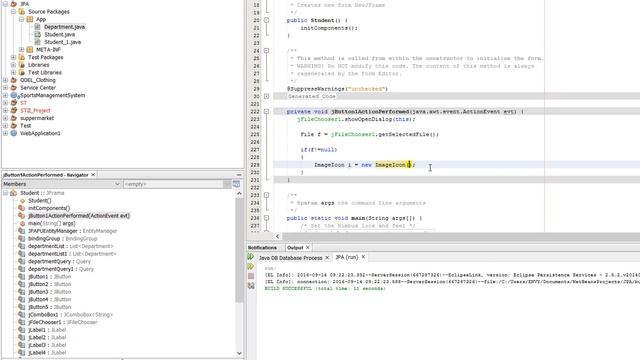Screen dimensions: 640x360
Task: Select jFileChooser1 field in Navigator
Action: click(62, 322)
